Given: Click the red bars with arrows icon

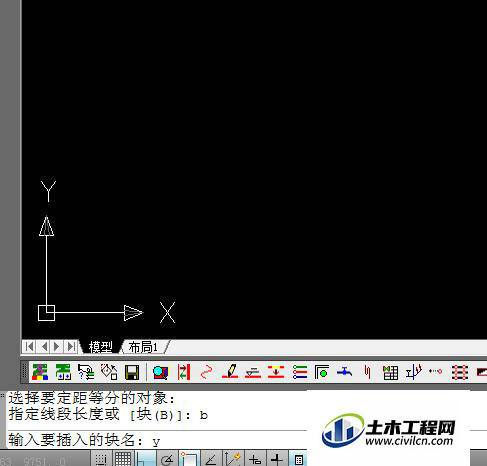Looking at the screenshot, I should pyautogui.click(x=184, y=372).
